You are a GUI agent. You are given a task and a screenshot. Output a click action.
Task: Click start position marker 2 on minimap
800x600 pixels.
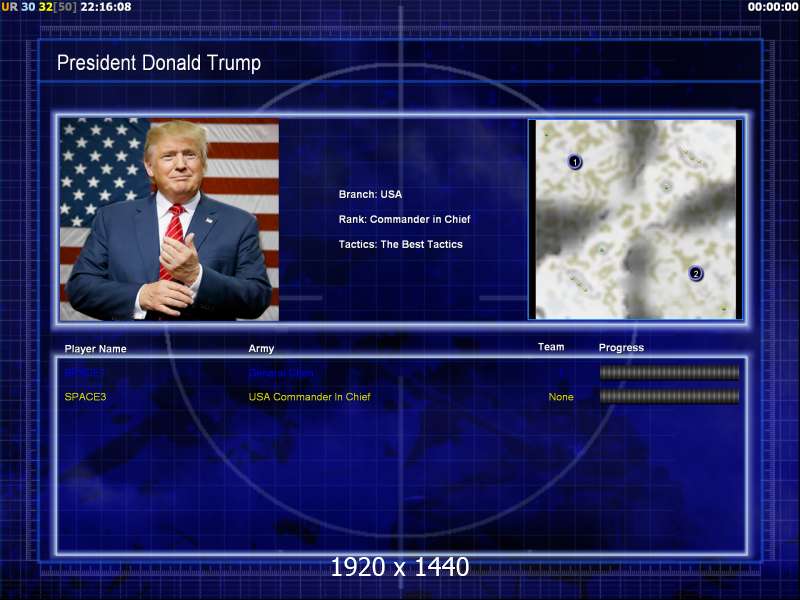(x=695, y=273)
